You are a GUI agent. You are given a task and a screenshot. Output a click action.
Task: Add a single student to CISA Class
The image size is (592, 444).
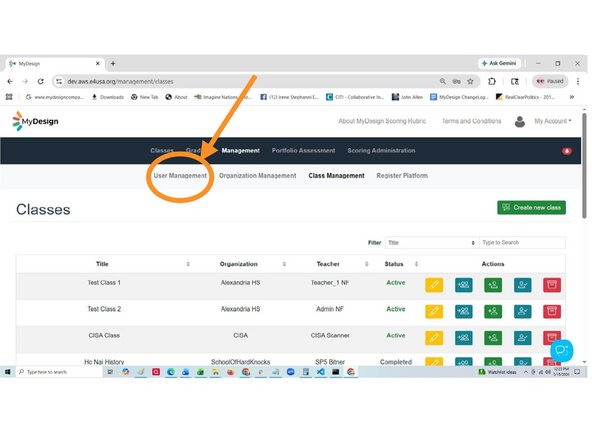(493, 338)
